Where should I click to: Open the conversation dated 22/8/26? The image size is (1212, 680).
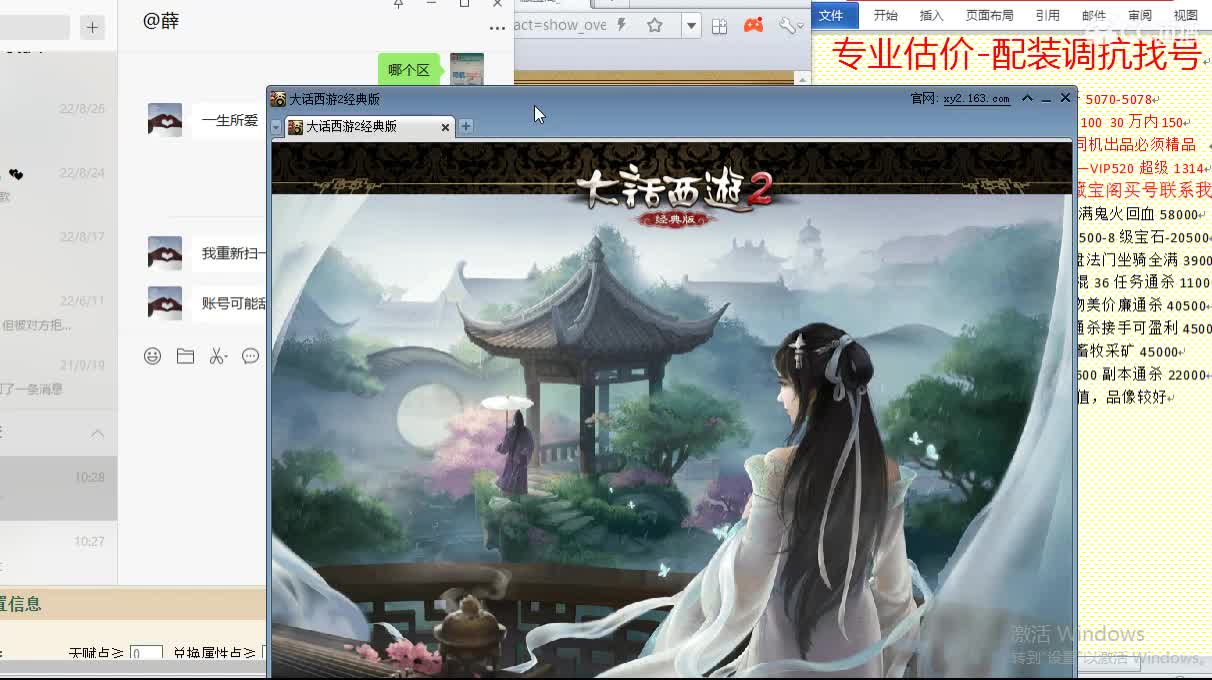pos(58,118)
